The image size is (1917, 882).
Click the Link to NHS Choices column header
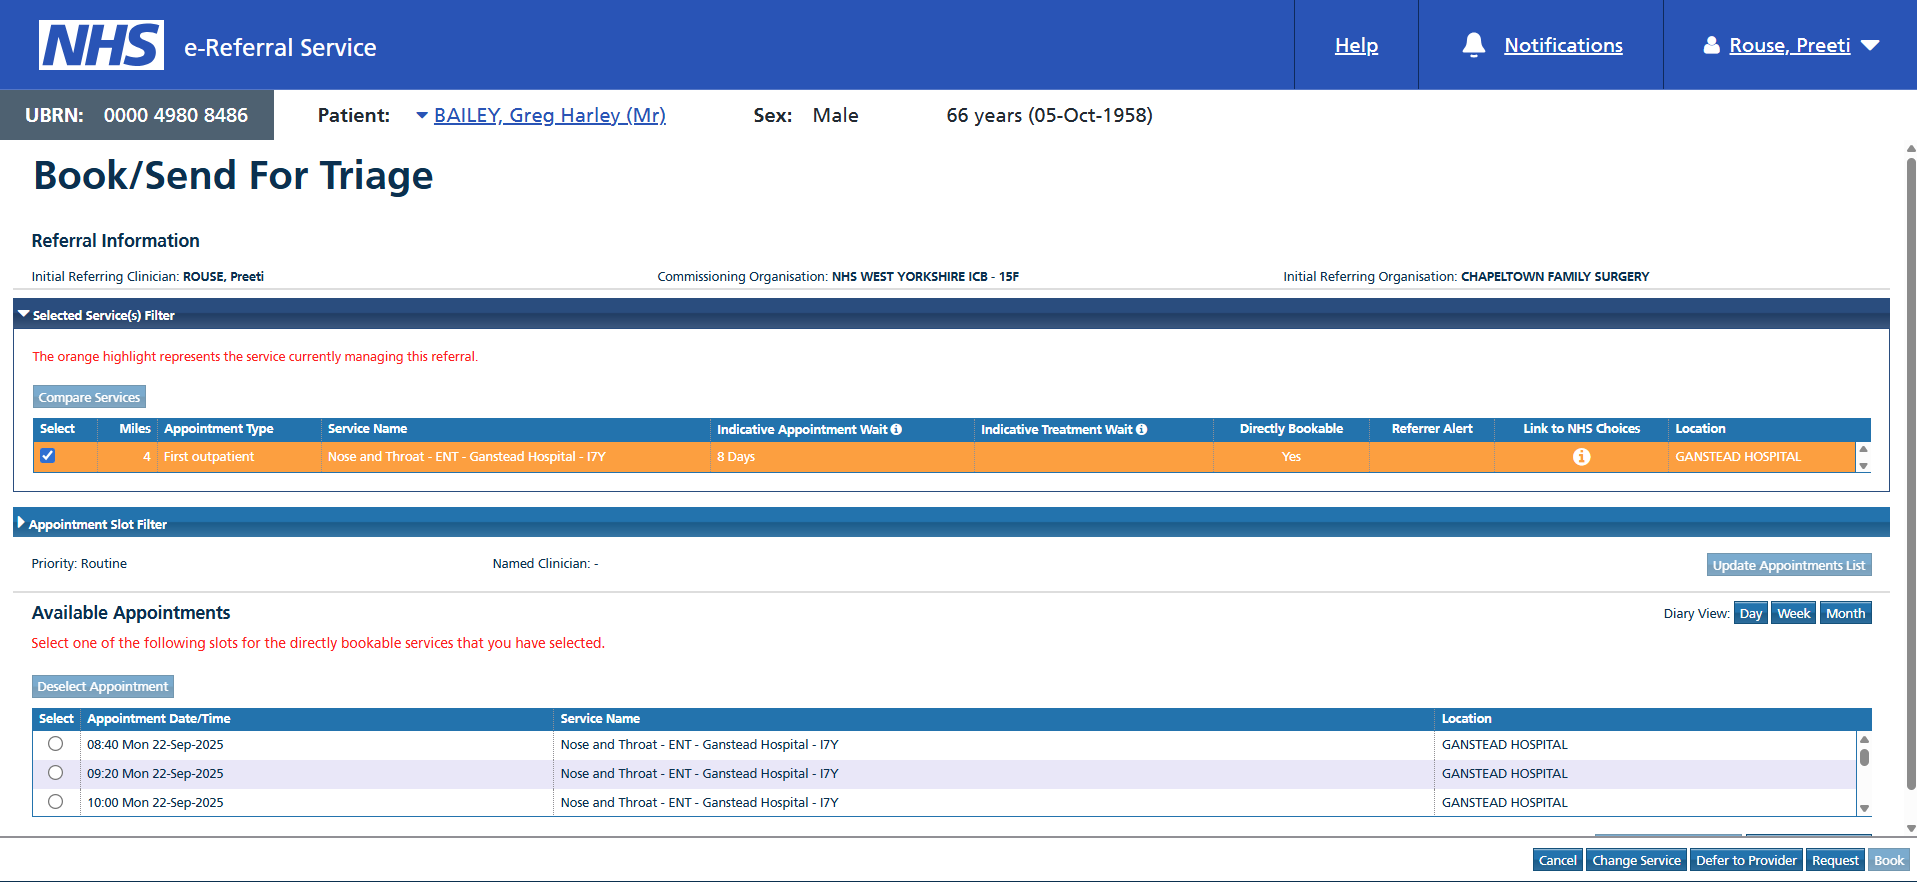[1581, 429]
